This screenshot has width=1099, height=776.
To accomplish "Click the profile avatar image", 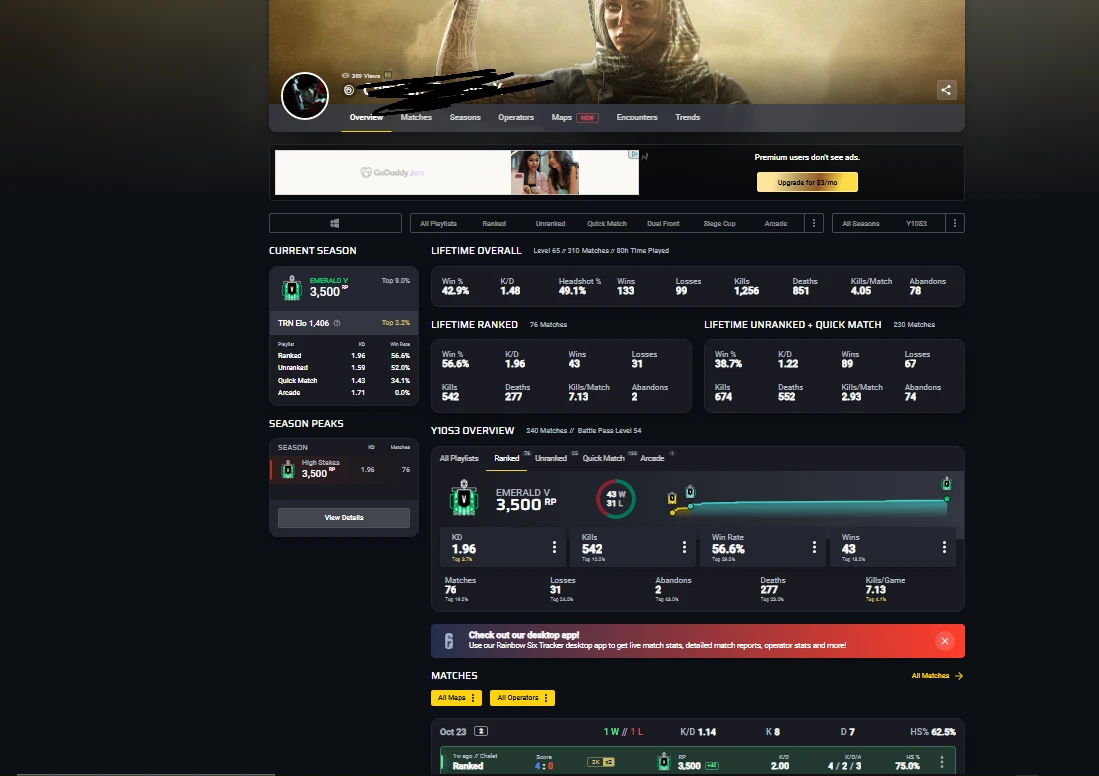I will [305, 96].
